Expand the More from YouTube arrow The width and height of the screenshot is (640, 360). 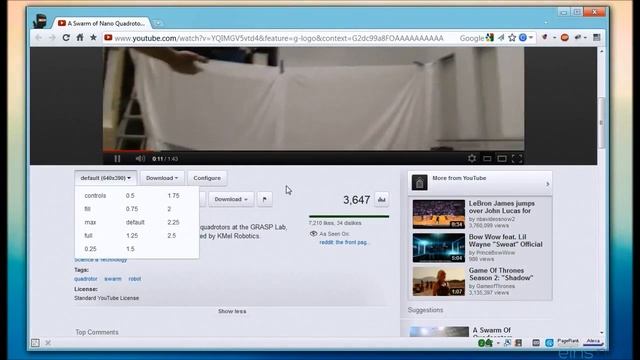click(x=547, y=184)
